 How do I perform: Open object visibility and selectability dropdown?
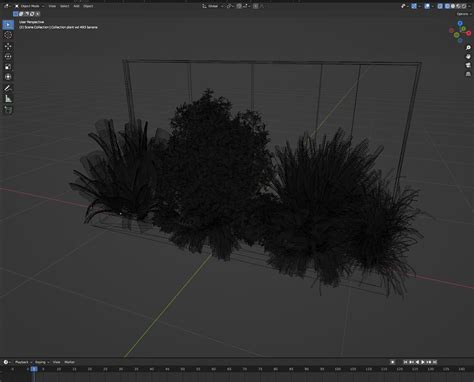405,6
